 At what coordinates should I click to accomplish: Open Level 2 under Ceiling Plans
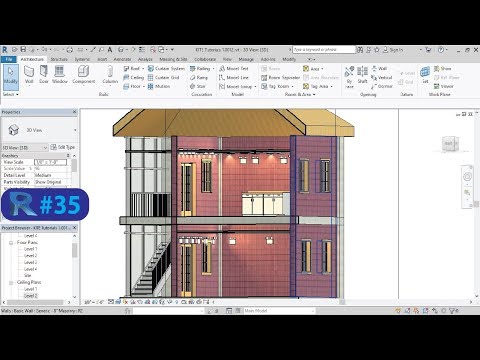31,296
